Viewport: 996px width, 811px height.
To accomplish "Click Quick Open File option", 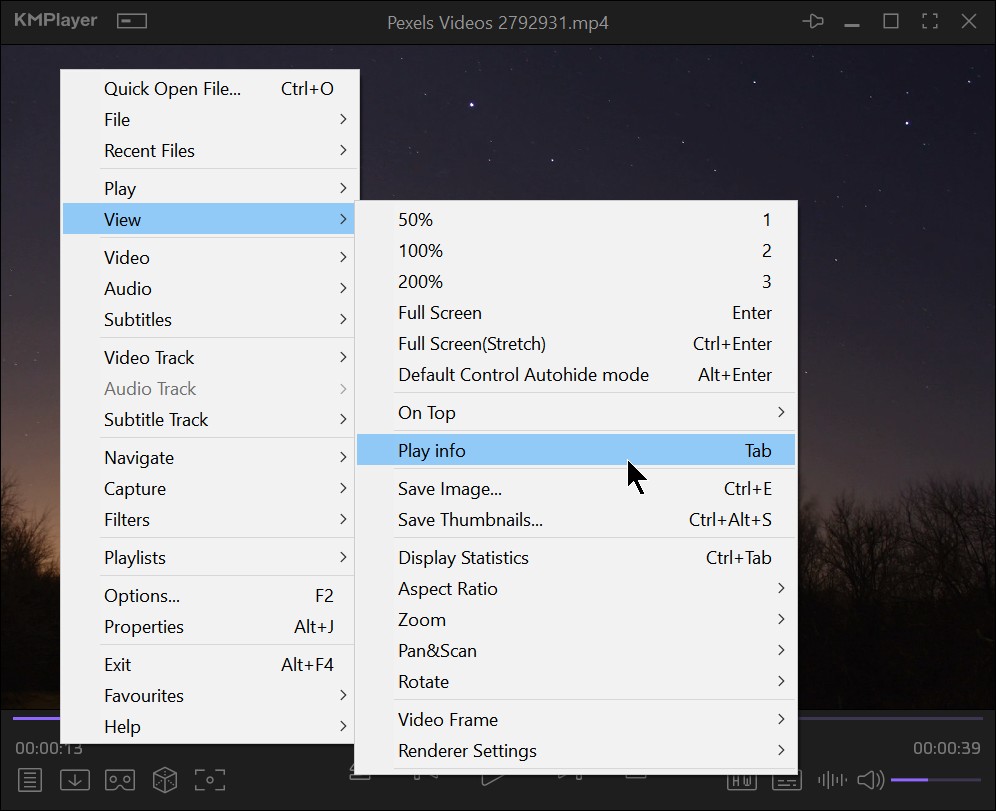I will 171,88.
